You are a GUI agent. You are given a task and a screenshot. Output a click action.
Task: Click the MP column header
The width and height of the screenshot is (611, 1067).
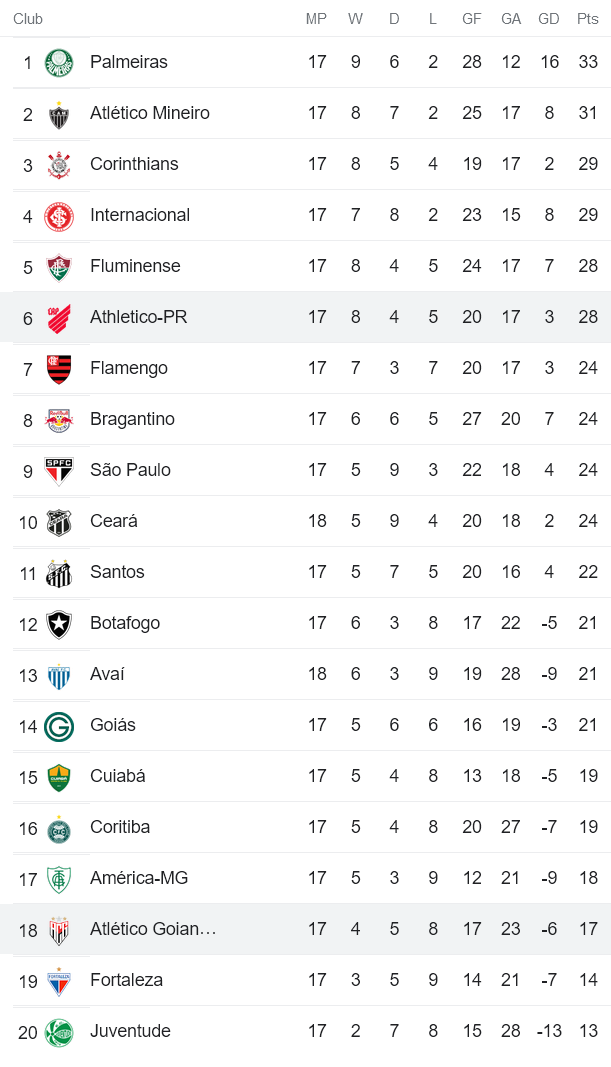click(316, 19)
